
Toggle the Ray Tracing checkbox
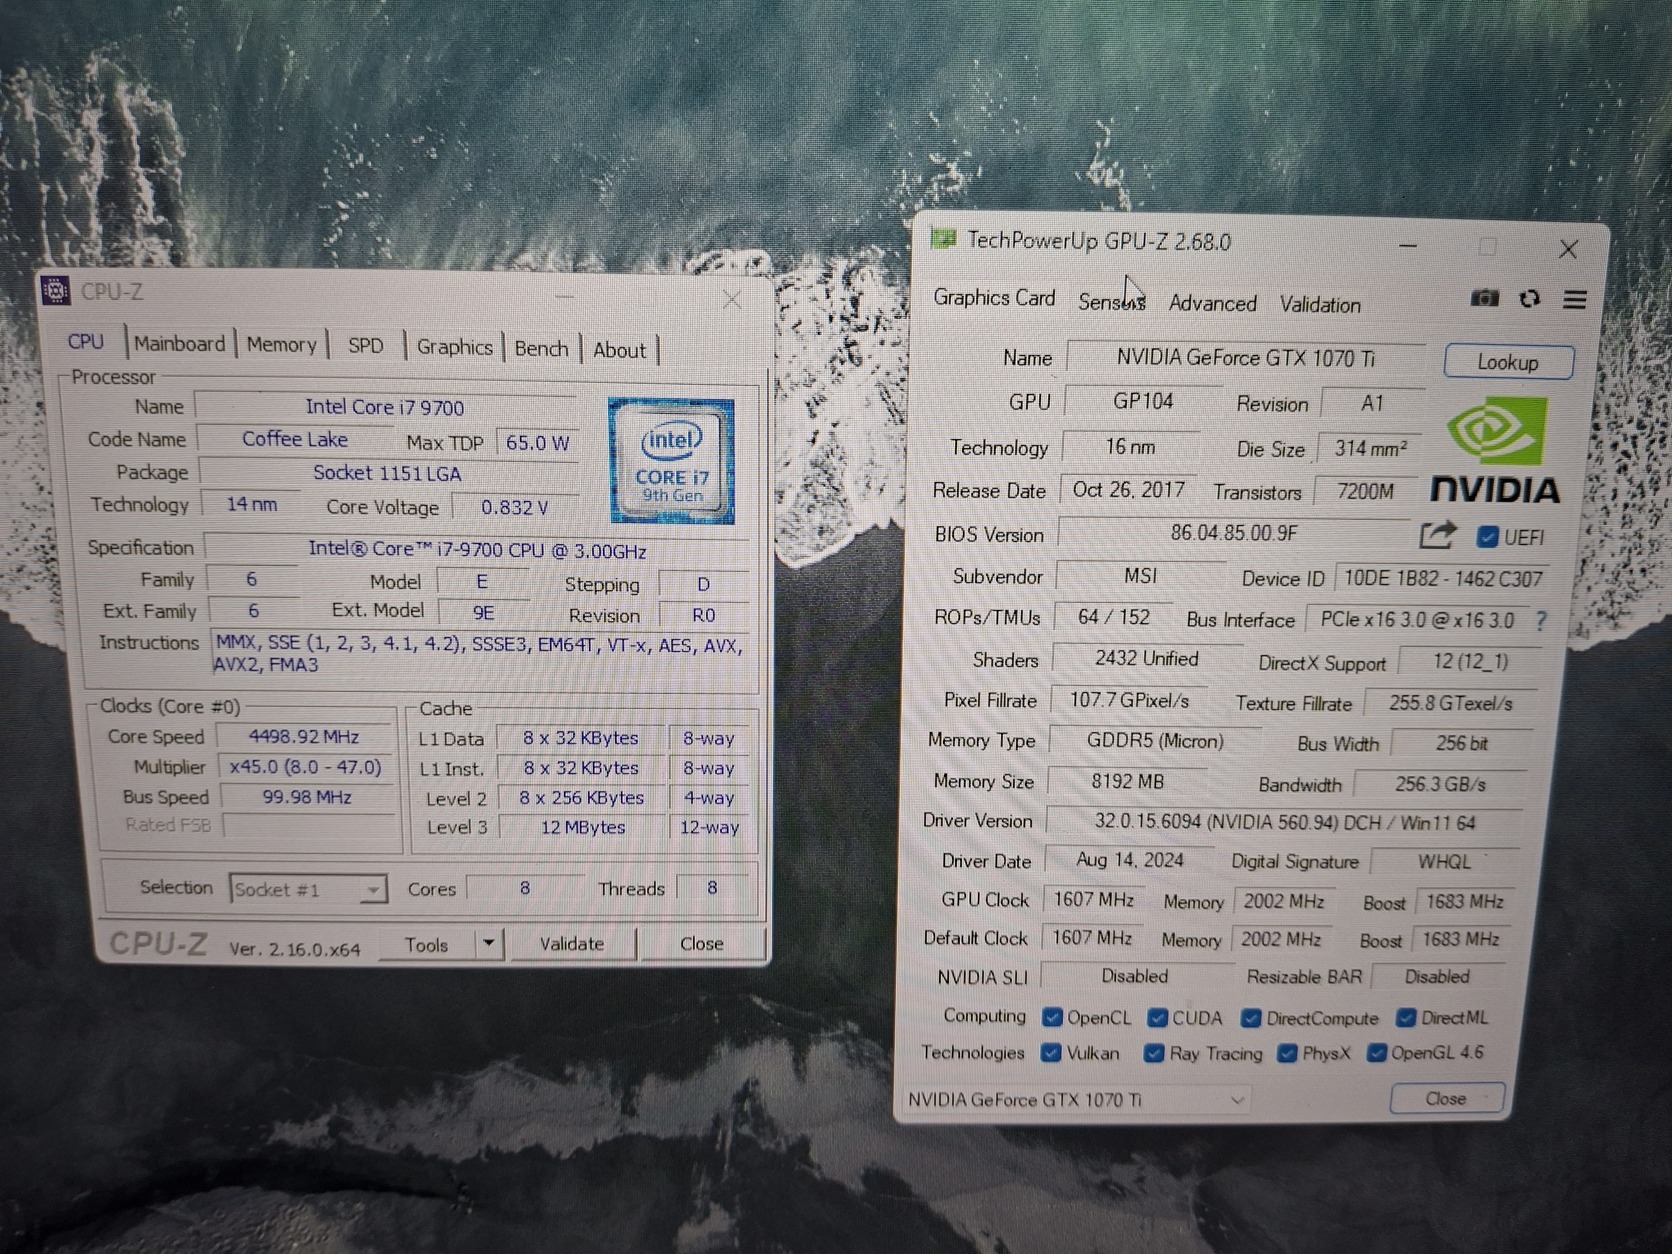[x=1154, y=1053]
